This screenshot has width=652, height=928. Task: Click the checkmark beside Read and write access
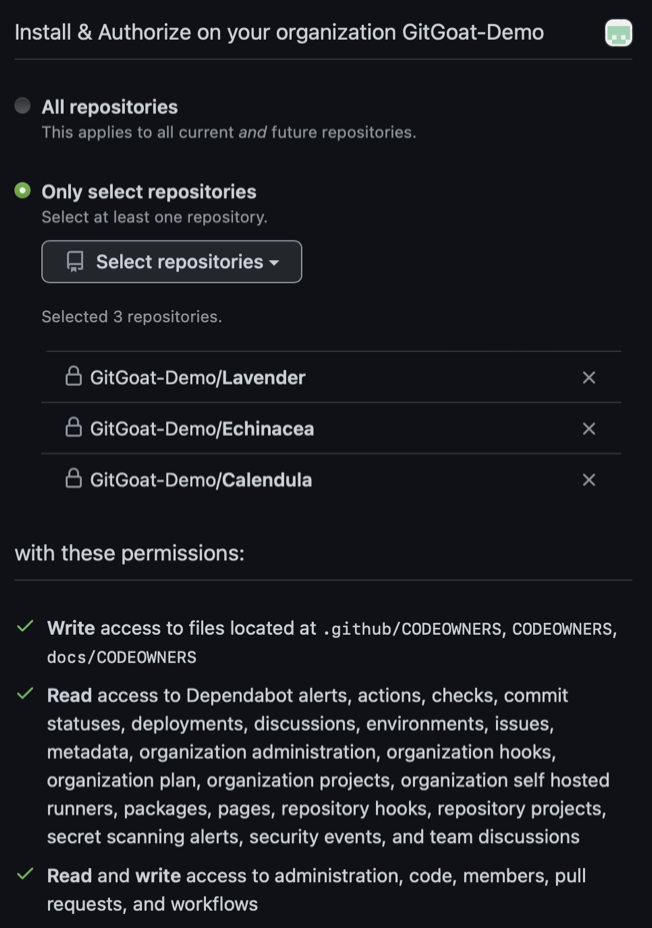tap(25, 875)
